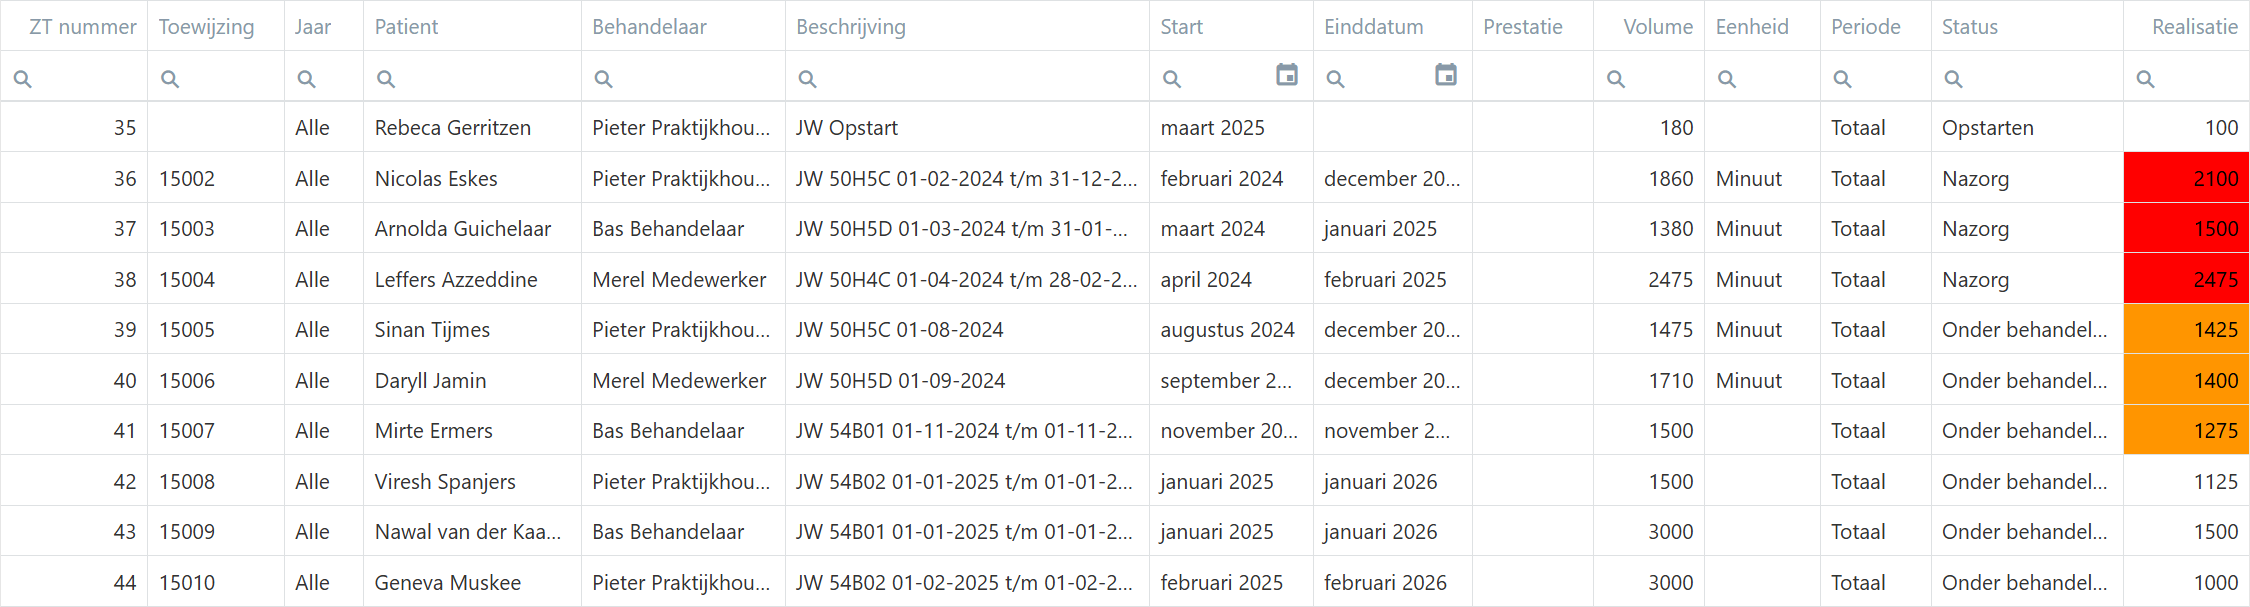Viewport: 2250px width, 607px height.
Task: Click the Status filter search icon
Action: point(1953,79)
